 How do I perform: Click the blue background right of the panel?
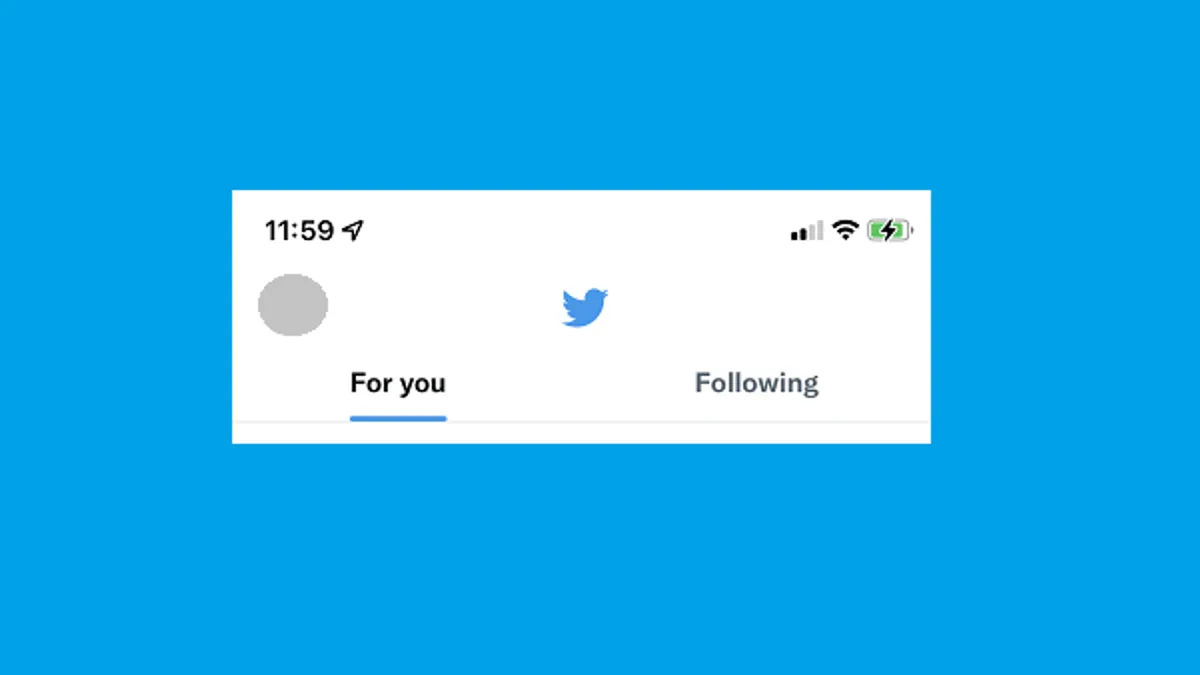1065,317
